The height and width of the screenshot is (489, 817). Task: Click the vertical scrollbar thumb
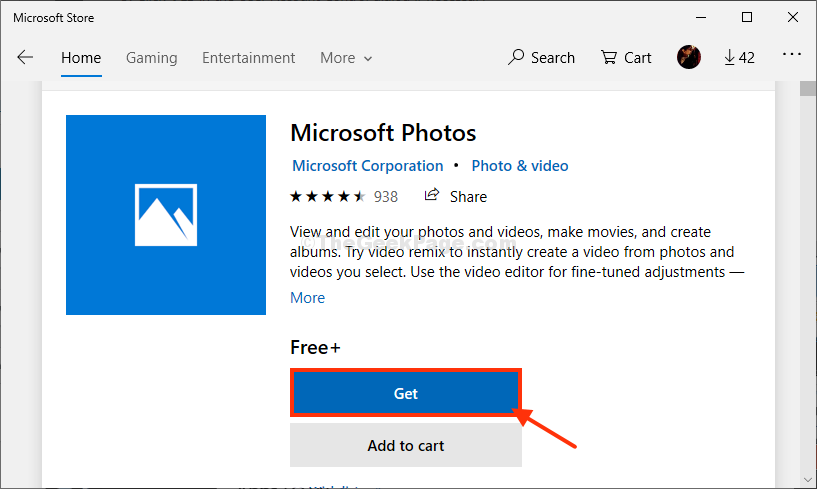click(808, 89)
